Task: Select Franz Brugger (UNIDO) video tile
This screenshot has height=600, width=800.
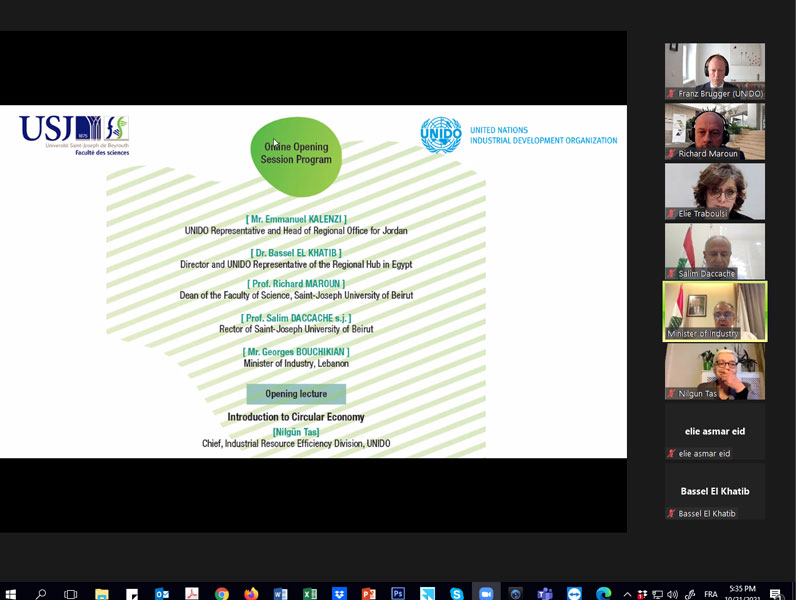Action: click(x=714, y=71)
